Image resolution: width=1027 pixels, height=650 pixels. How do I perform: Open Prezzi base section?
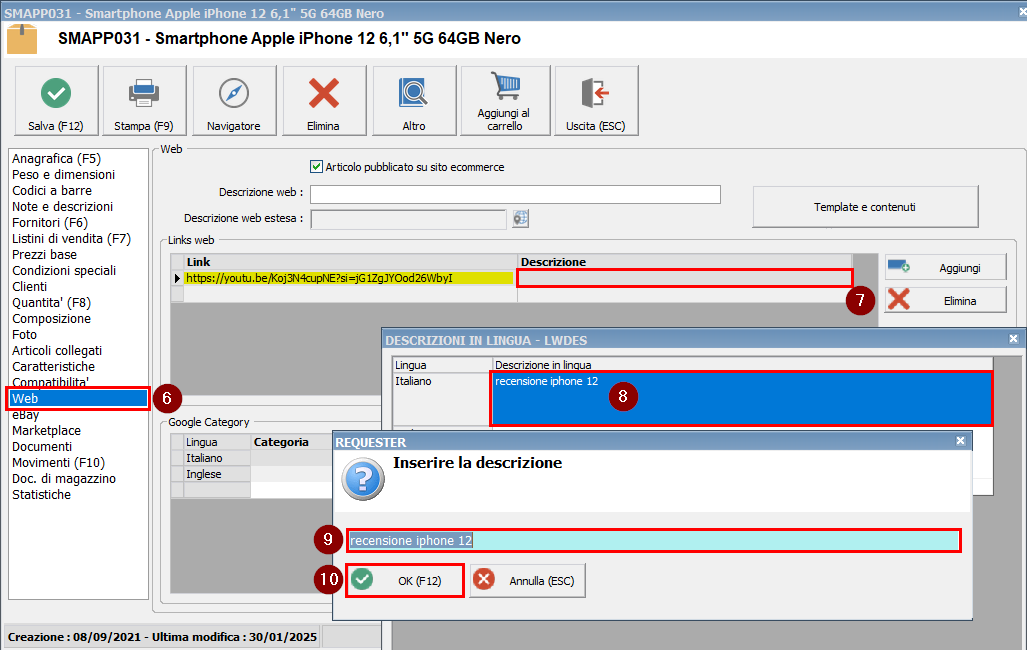pos(45,254)
